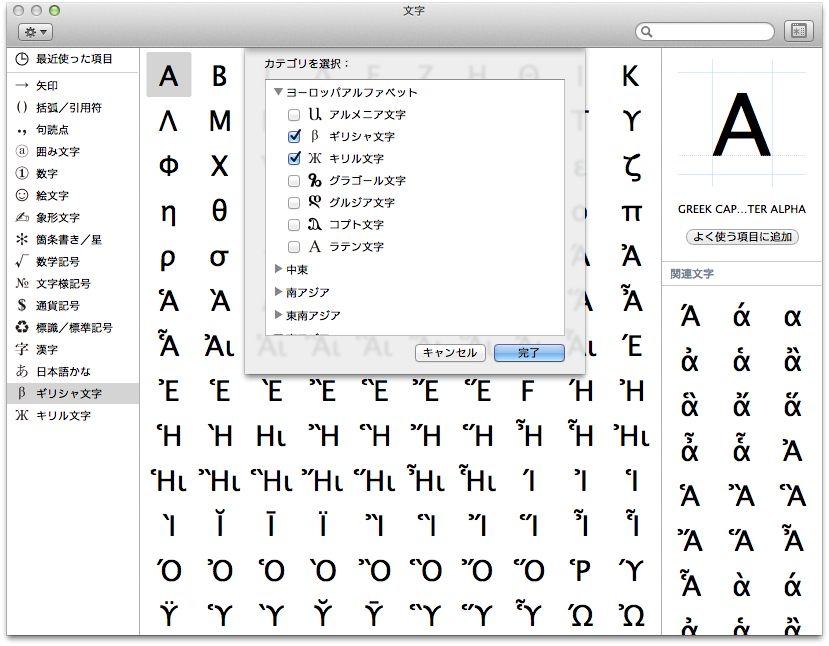The height and width of the screenshot is (646, 829).
Task: Disable the キリル文字 checkbox
Action: (x=294, y=159)
